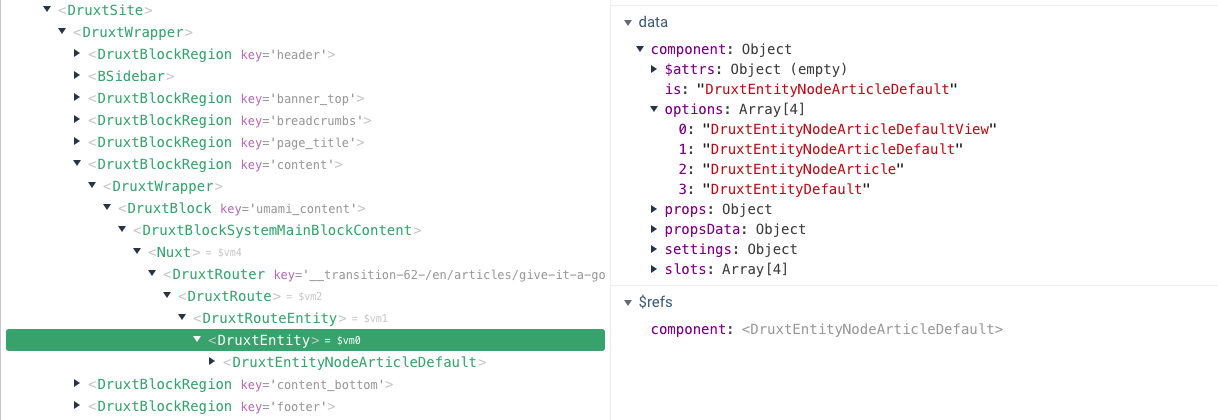Screen dimensions: 1218x420
Task: Collapse the Nuxt component arrow
Action: point(137,252)
